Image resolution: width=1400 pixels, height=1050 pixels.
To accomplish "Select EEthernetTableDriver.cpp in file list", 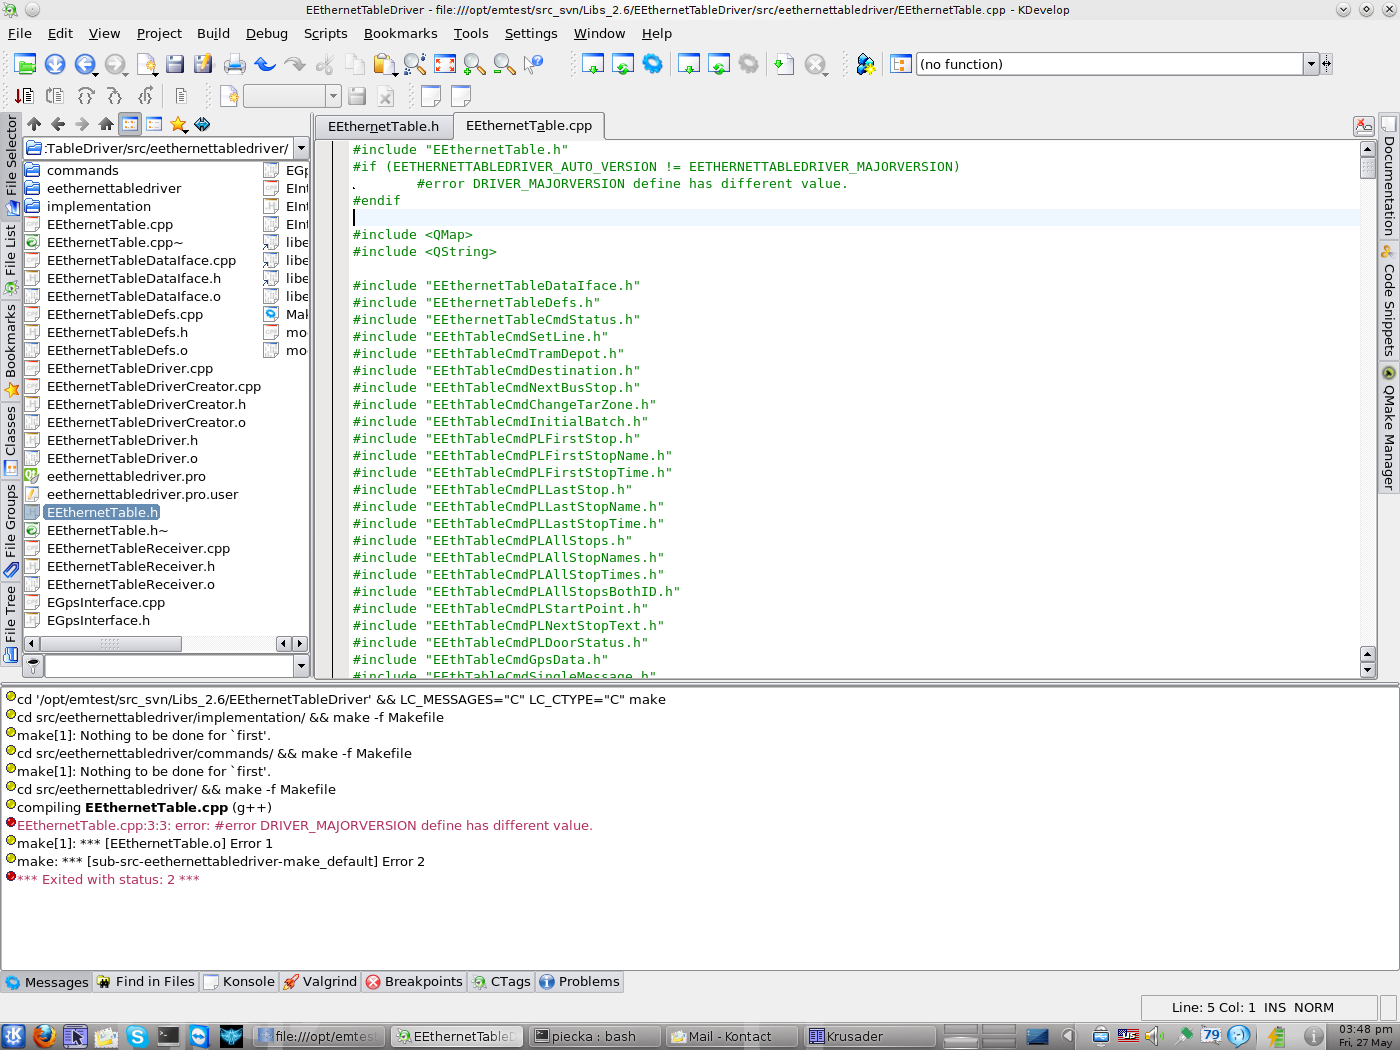I will (130, 369).
